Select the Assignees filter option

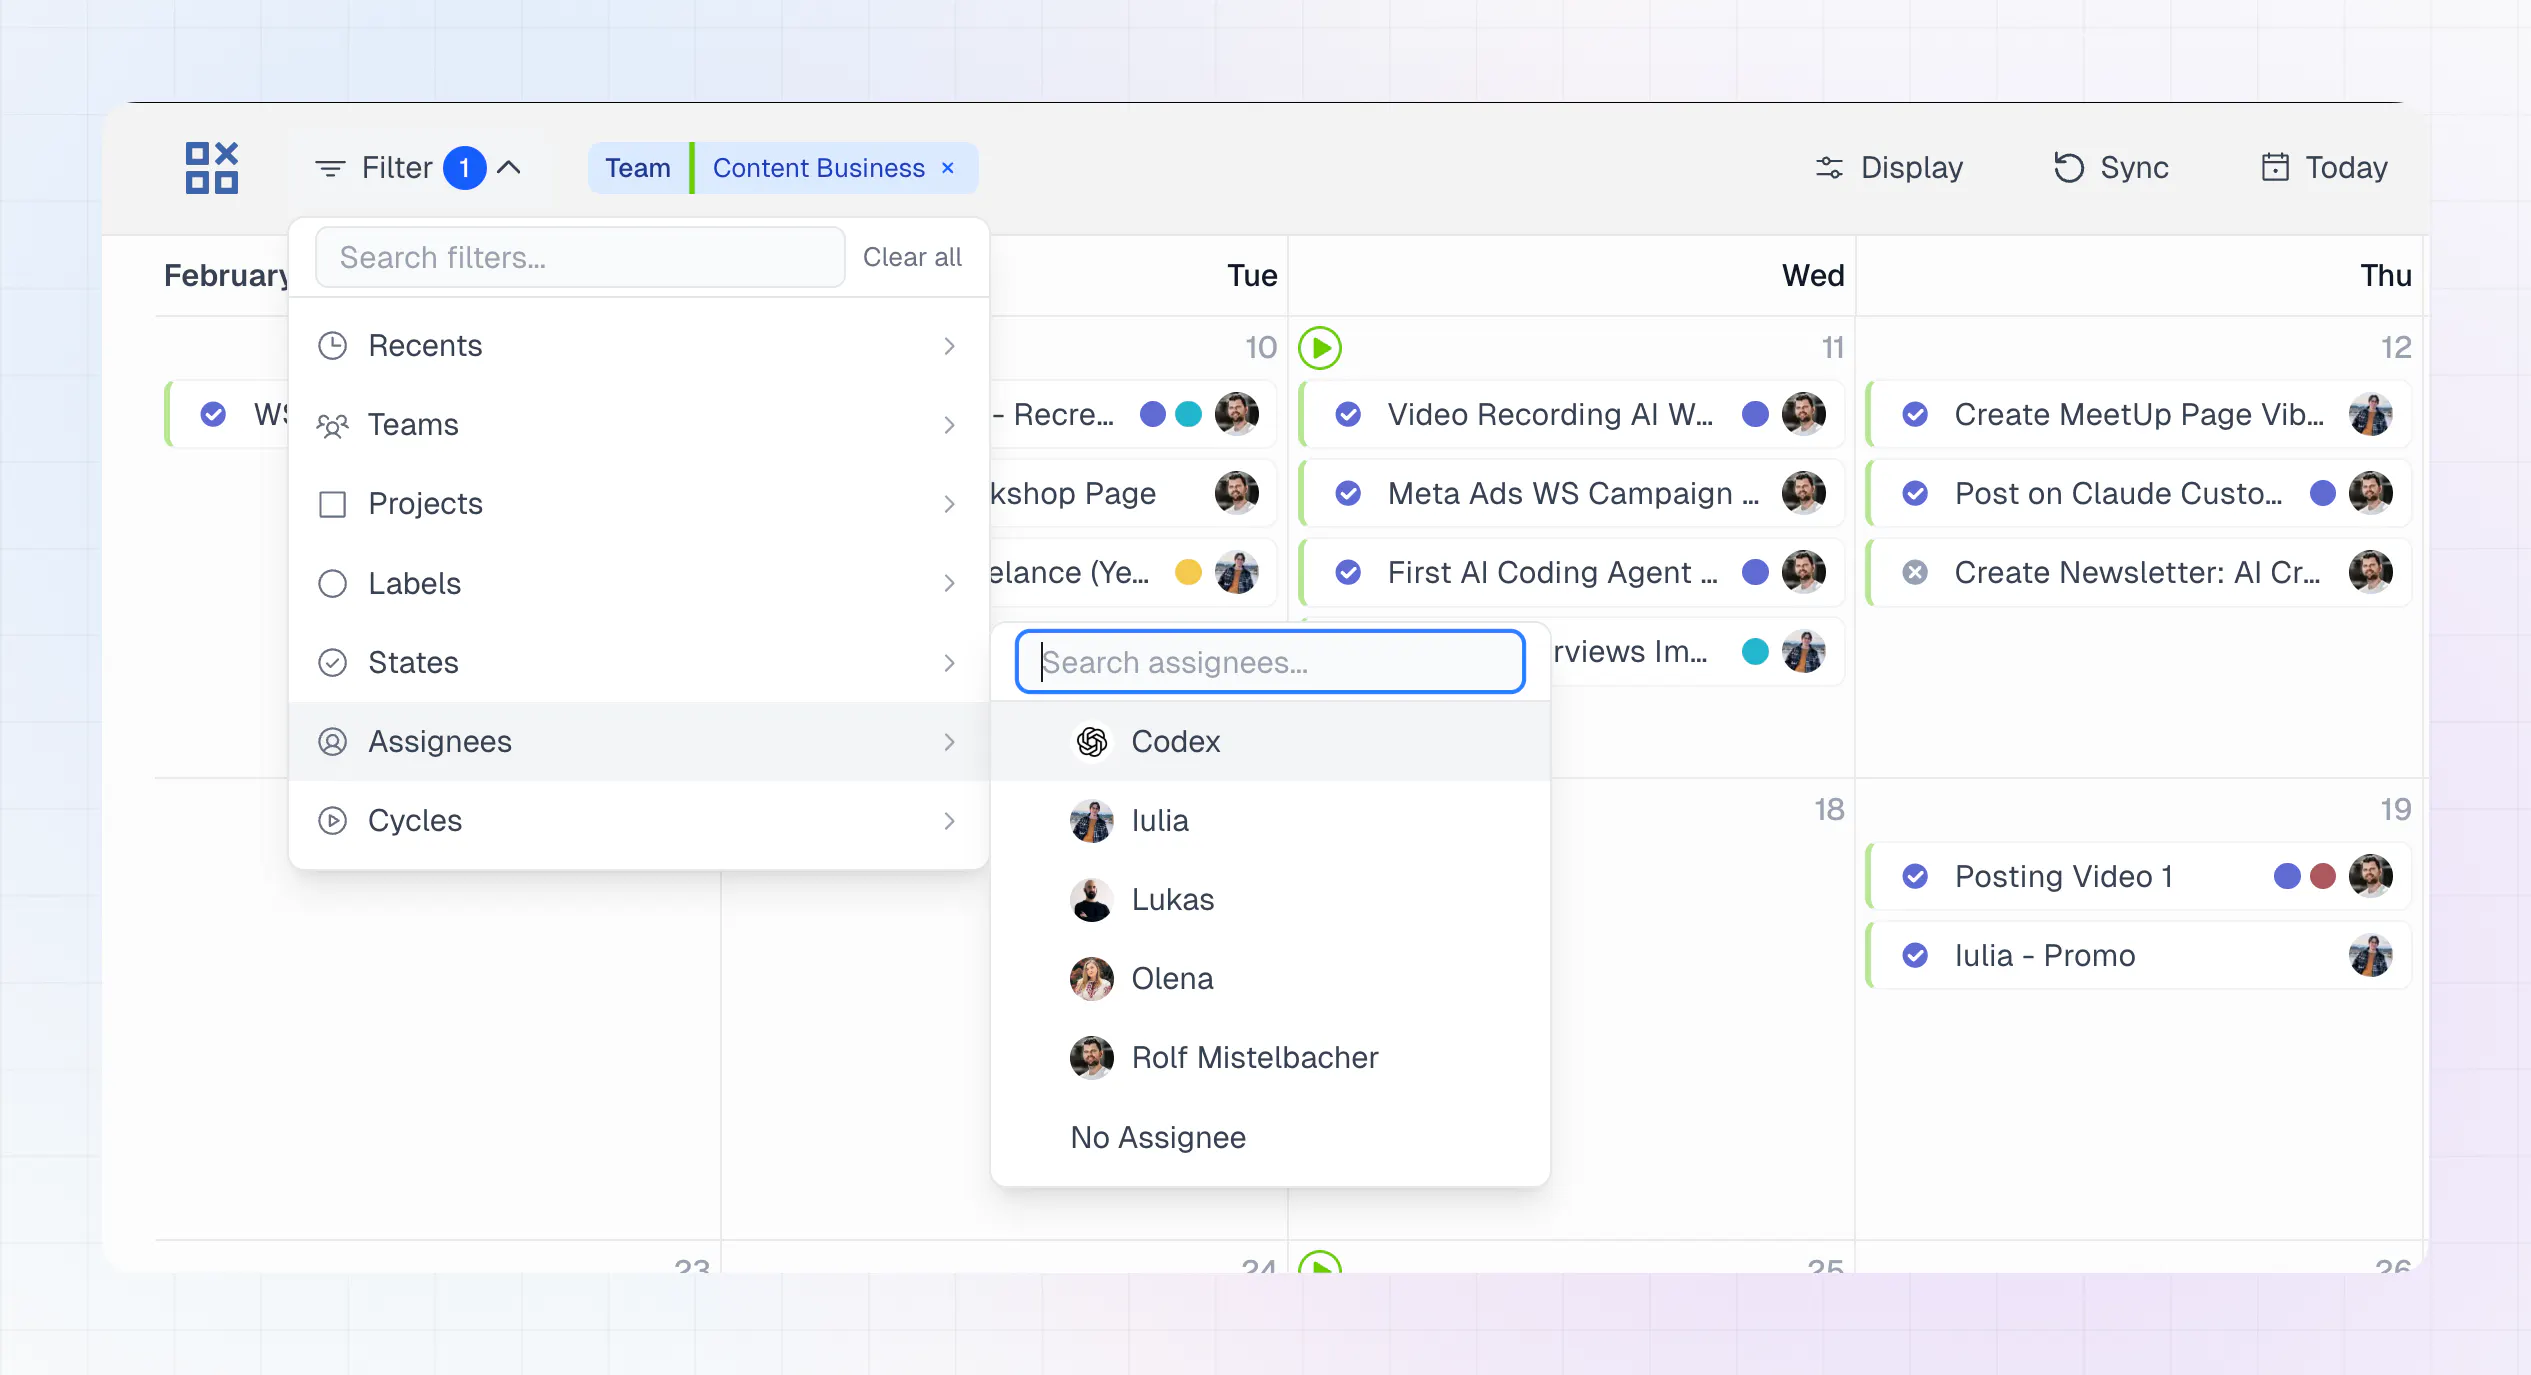(x=638, y=741)
